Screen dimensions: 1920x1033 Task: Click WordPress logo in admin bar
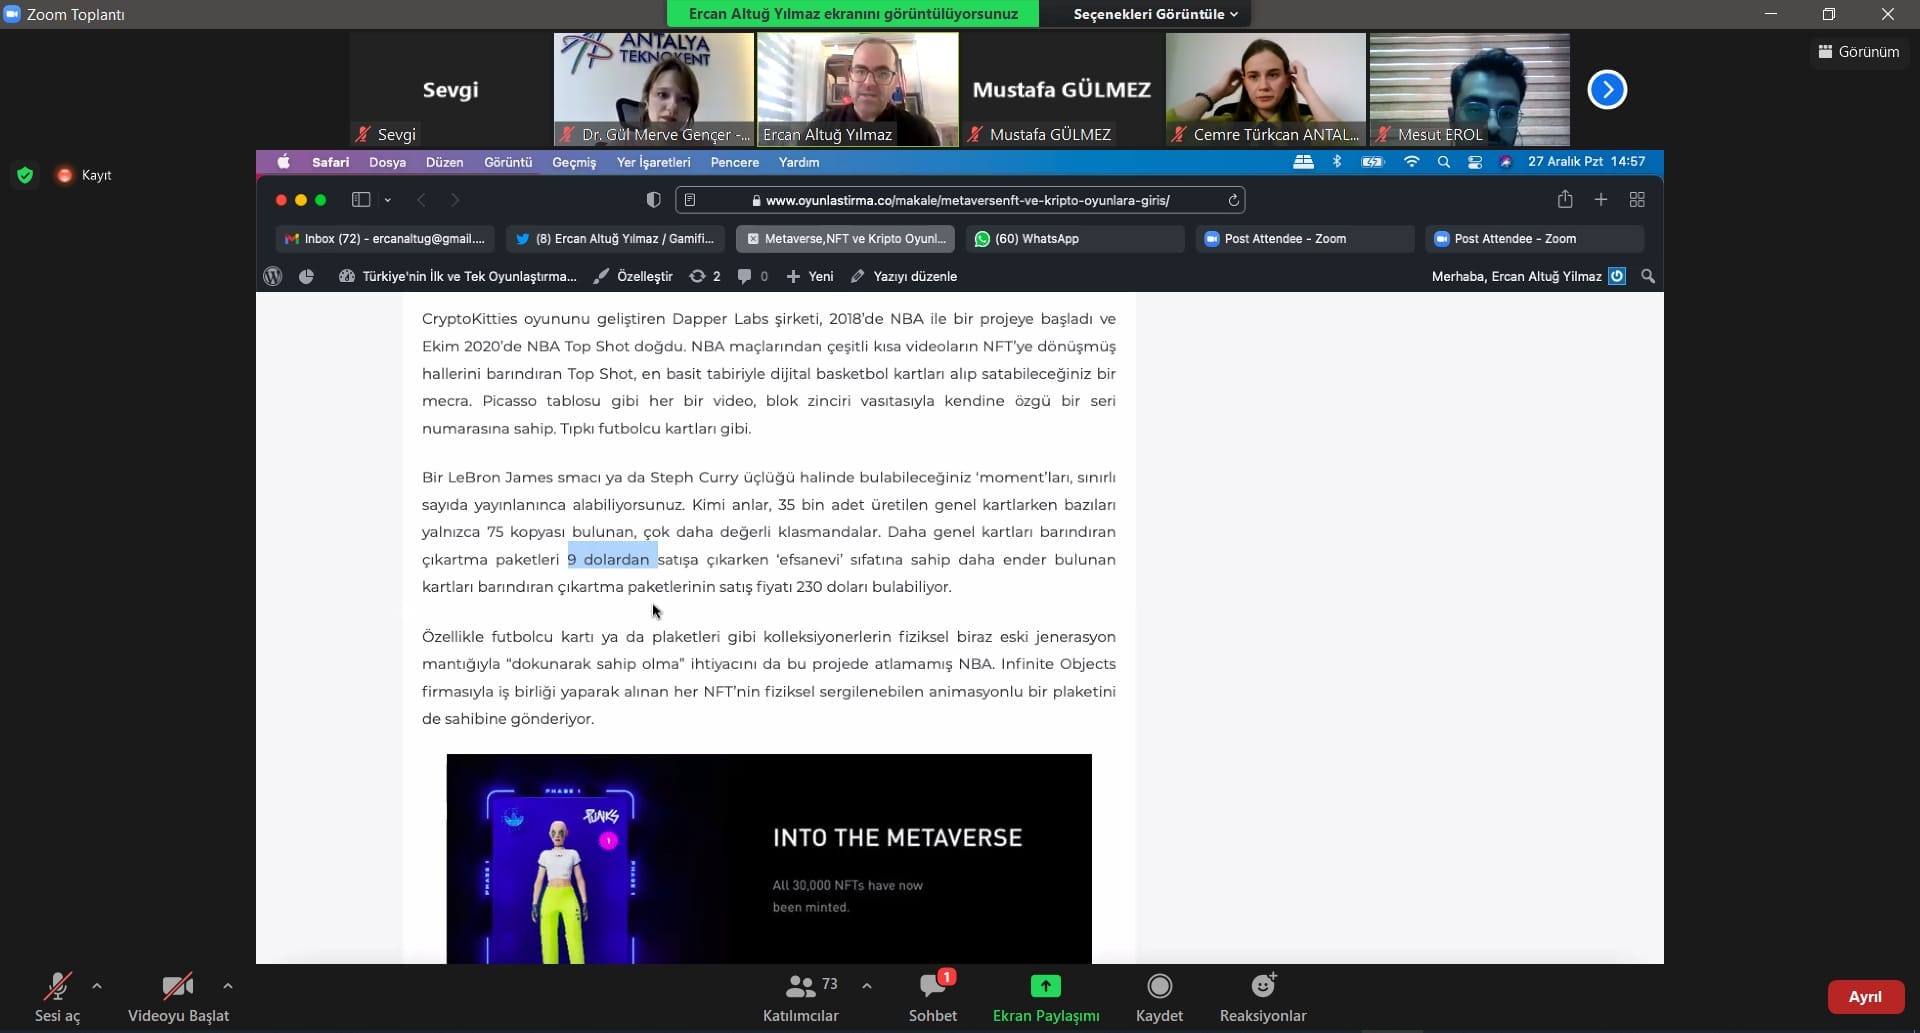(273, 276)
